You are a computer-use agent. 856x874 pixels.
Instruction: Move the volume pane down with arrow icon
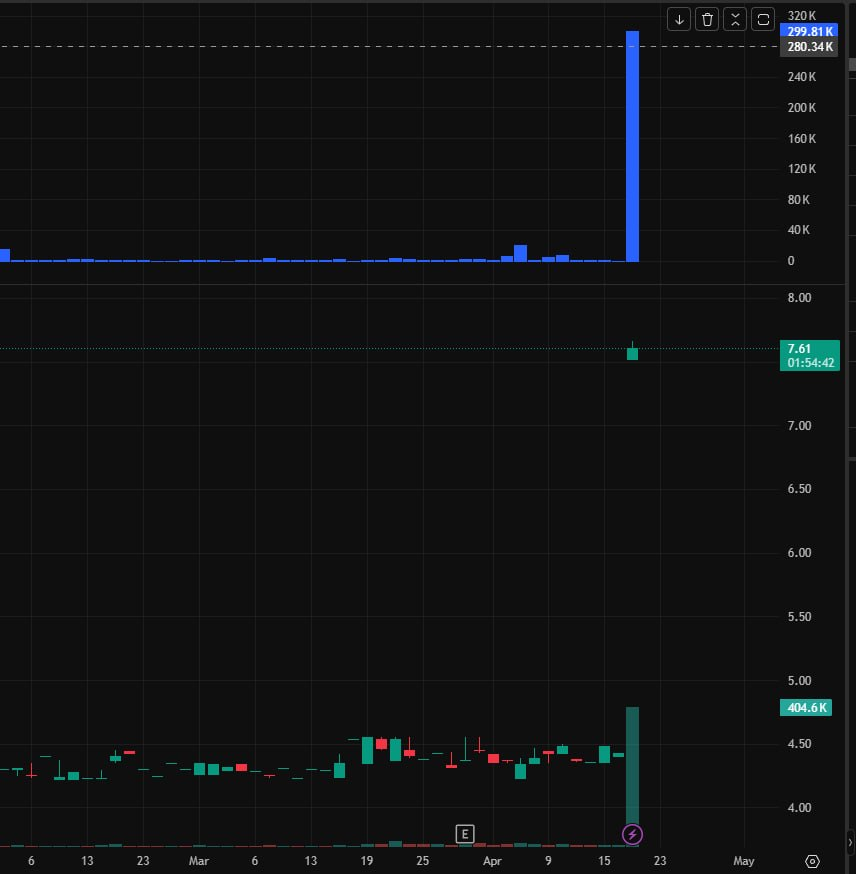point(679,20)
